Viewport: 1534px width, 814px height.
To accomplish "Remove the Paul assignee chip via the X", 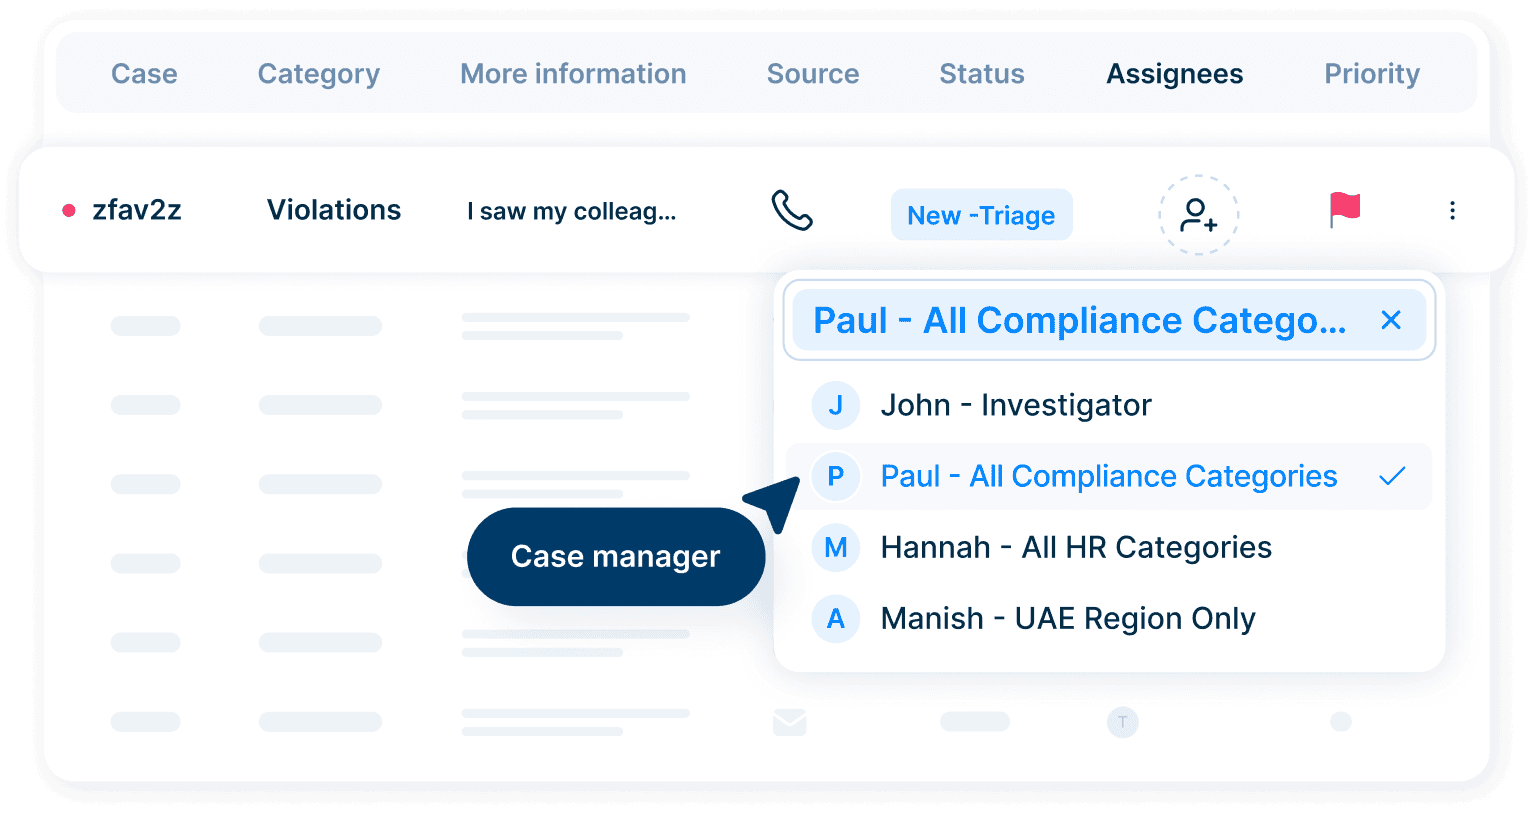I will [x=1391, y=320].
